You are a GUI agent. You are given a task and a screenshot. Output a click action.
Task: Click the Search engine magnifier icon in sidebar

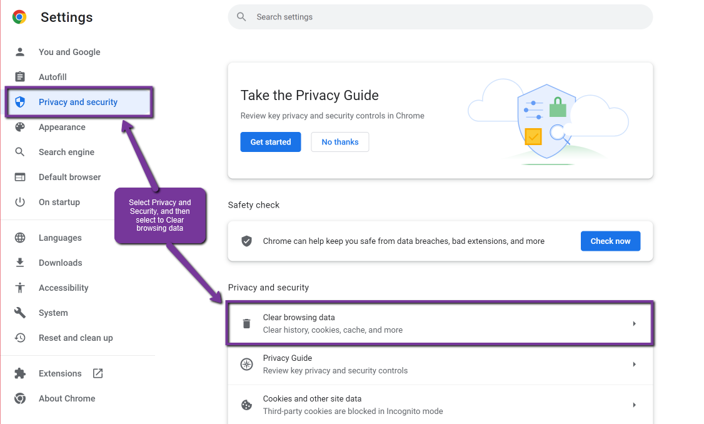click(20, 152)
